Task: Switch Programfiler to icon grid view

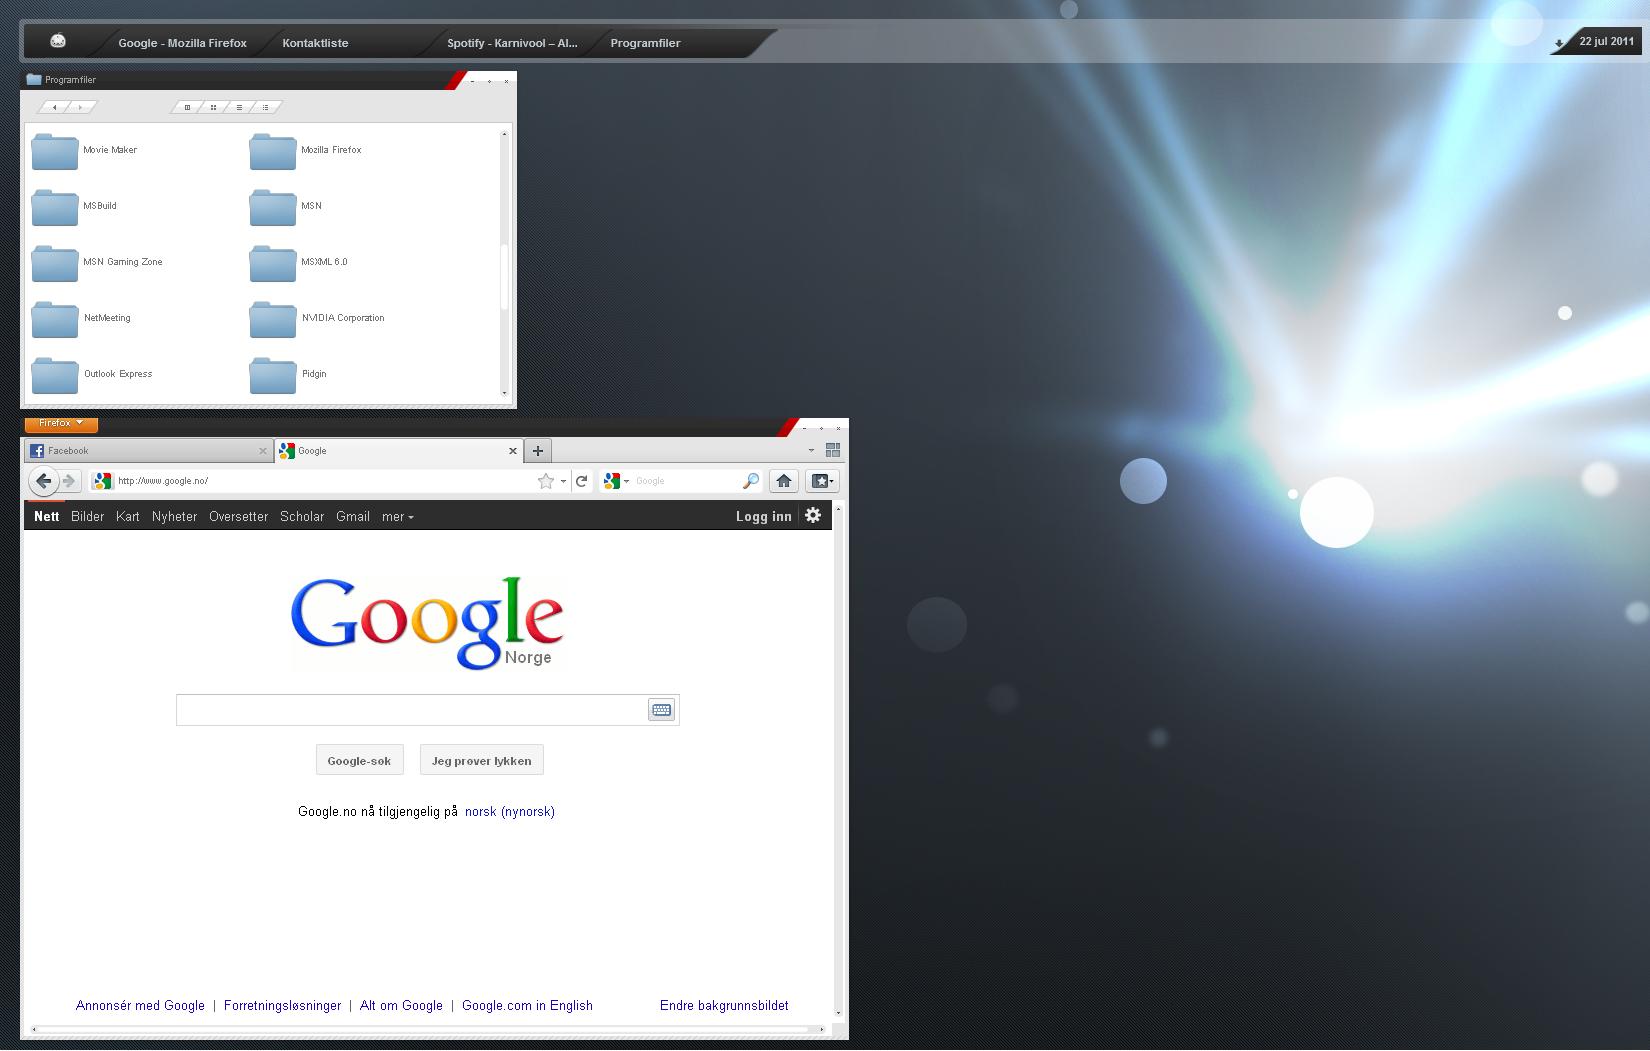Action: [x=213, y=107]
